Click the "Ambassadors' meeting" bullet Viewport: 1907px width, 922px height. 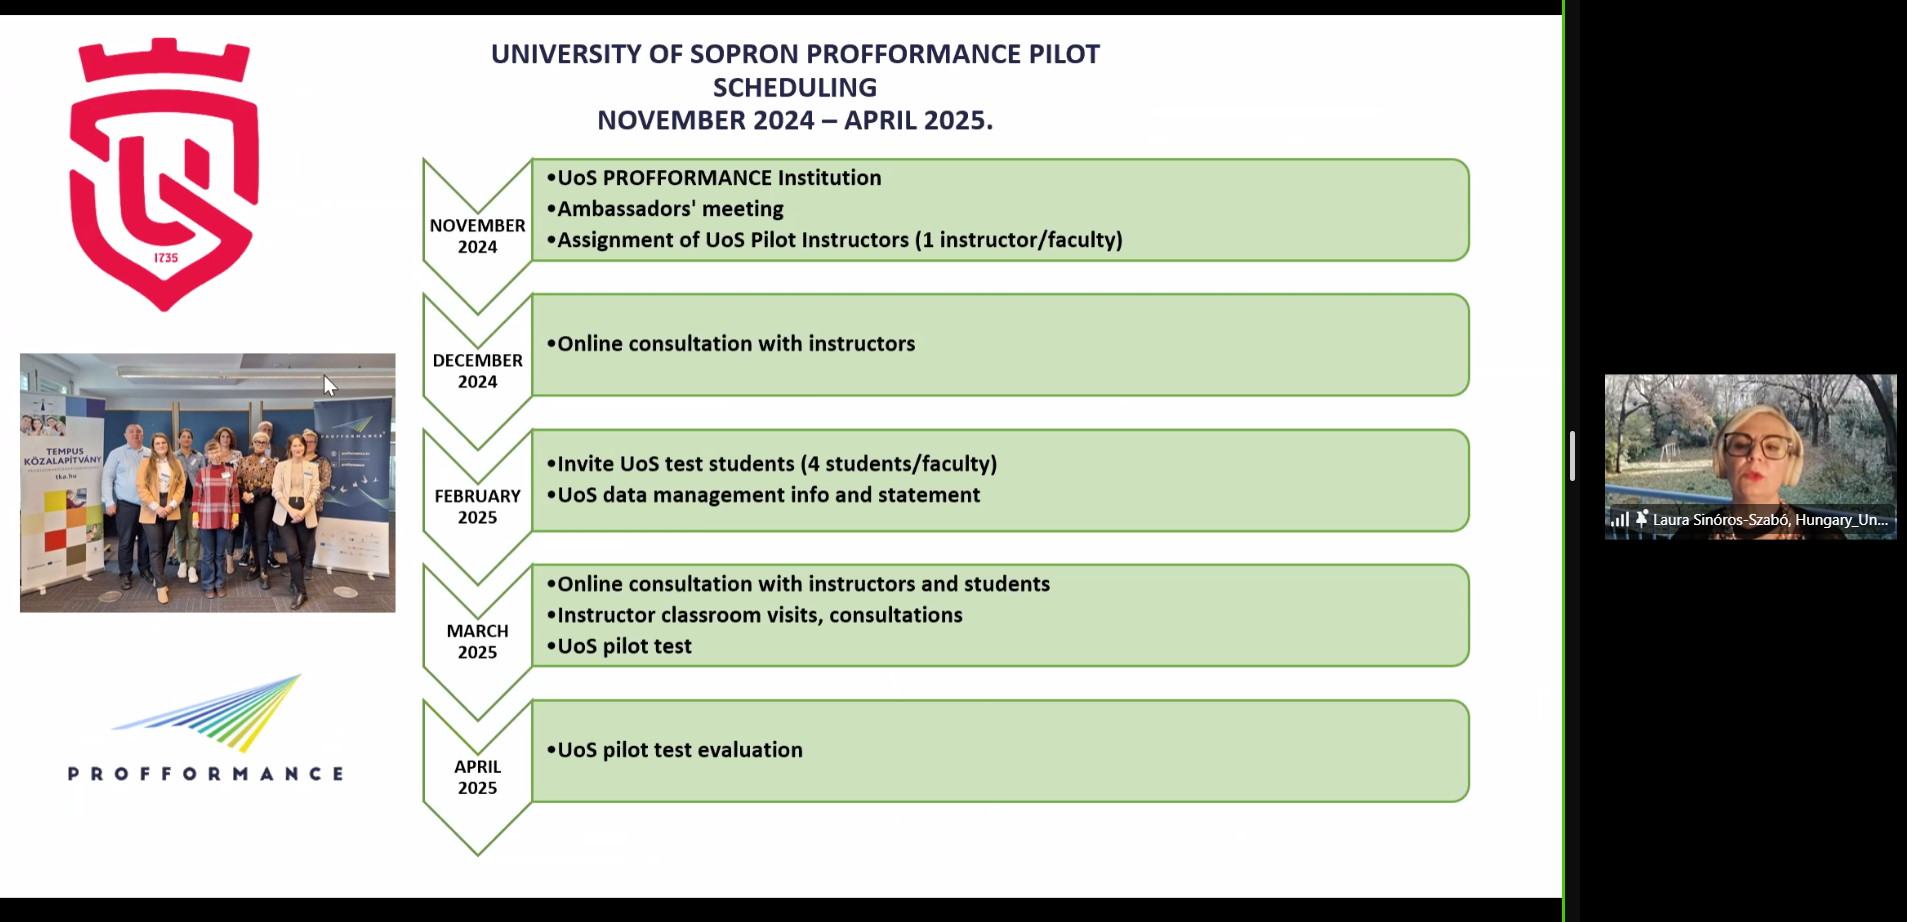tap(670, 209)
